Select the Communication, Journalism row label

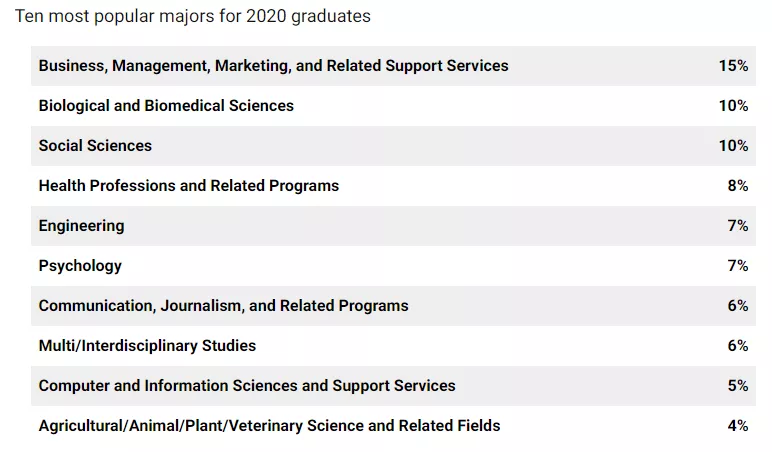pos(223,306)
